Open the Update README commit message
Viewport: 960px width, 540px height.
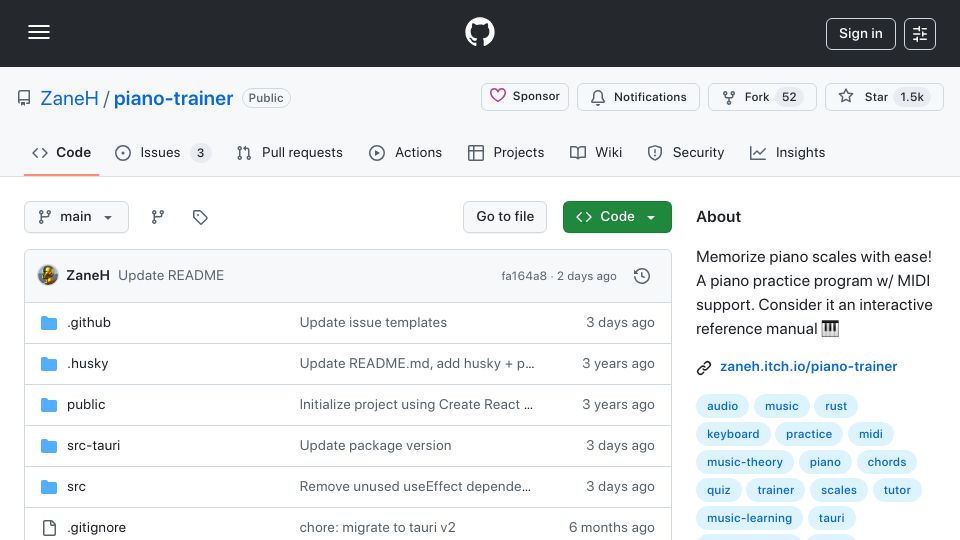coord(171,276)
